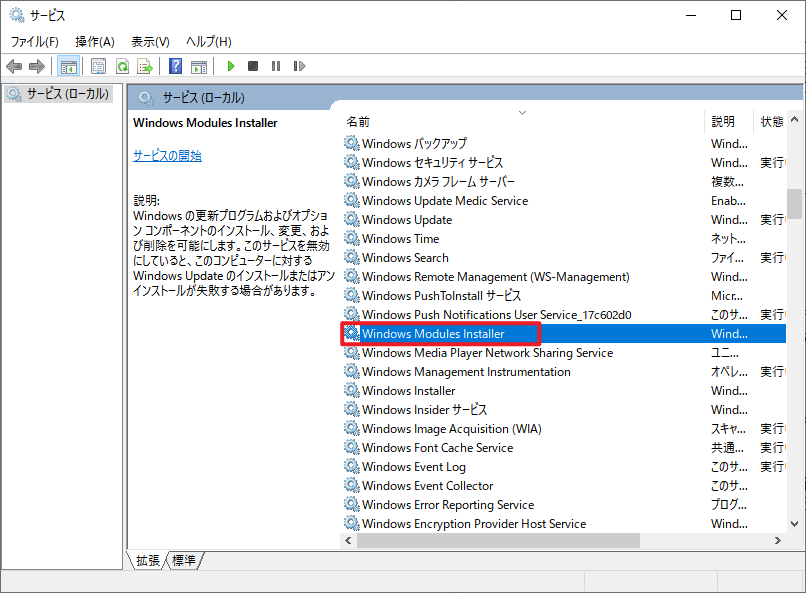Sort by the 状態 column header
This screenshot has width=806, height=593.
(x=771, y=122)
